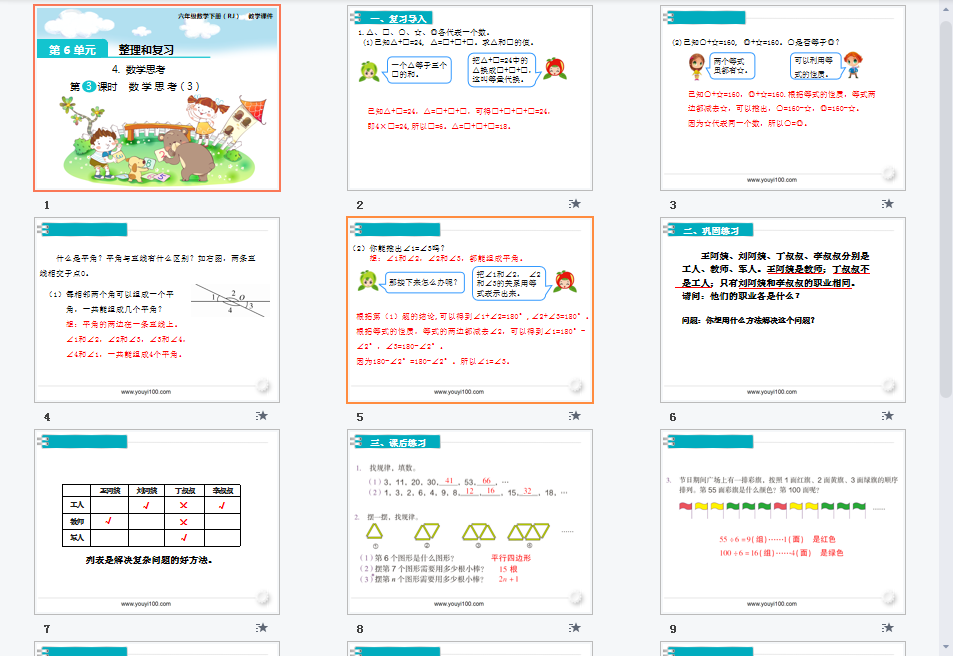
Task: Click the animation star icon under slide 7
Action: tap(261, 628)
